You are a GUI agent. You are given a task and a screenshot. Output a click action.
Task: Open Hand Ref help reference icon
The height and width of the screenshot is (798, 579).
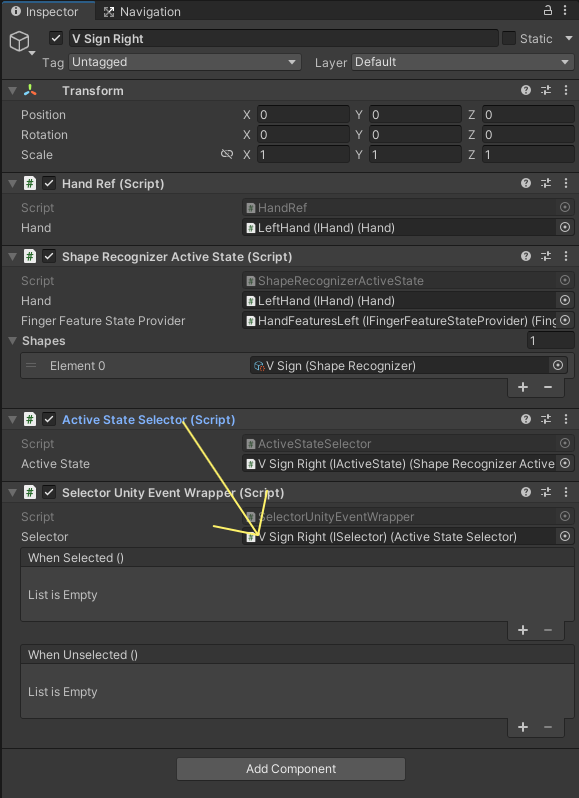pyautogui.click(x=526, y=184)
